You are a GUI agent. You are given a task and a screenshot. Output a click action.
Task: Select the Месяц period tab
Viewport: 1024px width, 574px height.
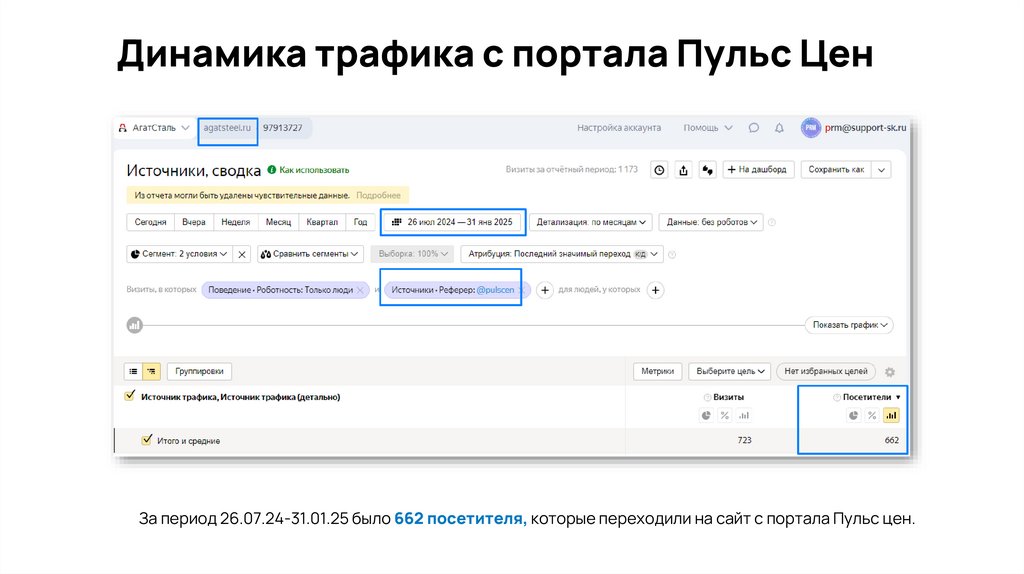pyautogui.click(x=278, y=222)
